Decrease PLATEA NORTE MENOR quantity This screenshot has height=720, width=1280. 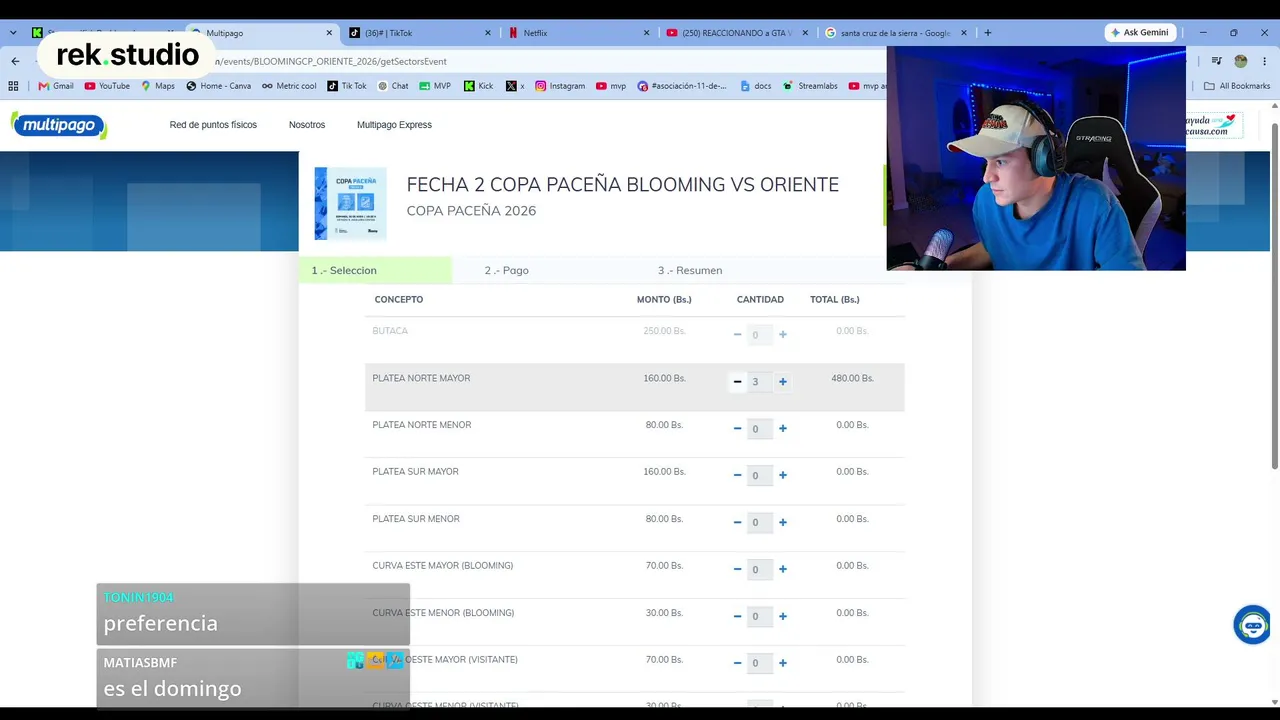pyautogui.click(x=737, y=428)
